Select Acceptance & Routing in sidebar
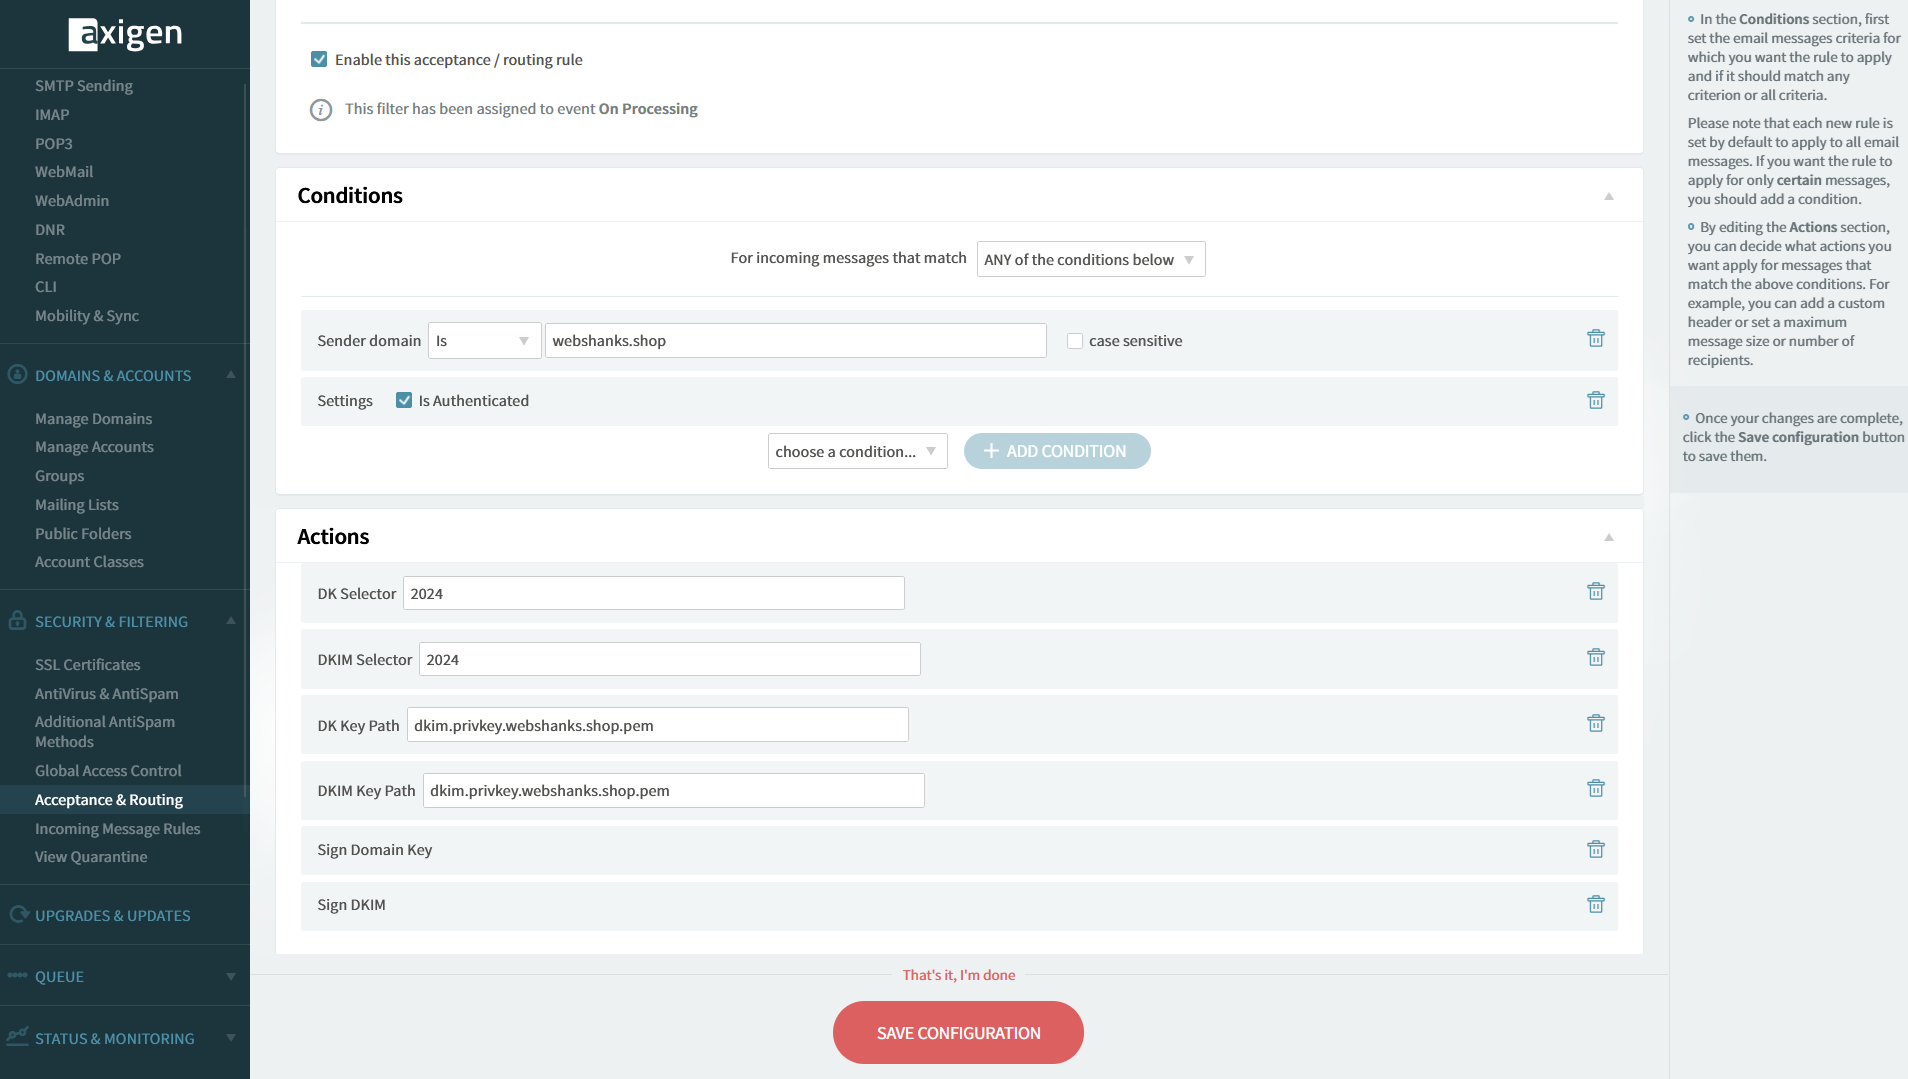Image resolution: width=1908 pixels, height=1079 pixels. pos(109,800)
